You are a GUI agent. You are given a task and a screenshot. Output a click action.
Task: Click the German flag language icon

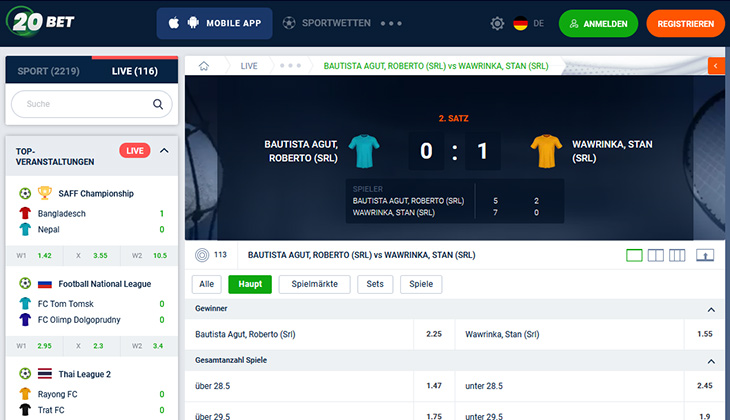pos(520,23)
